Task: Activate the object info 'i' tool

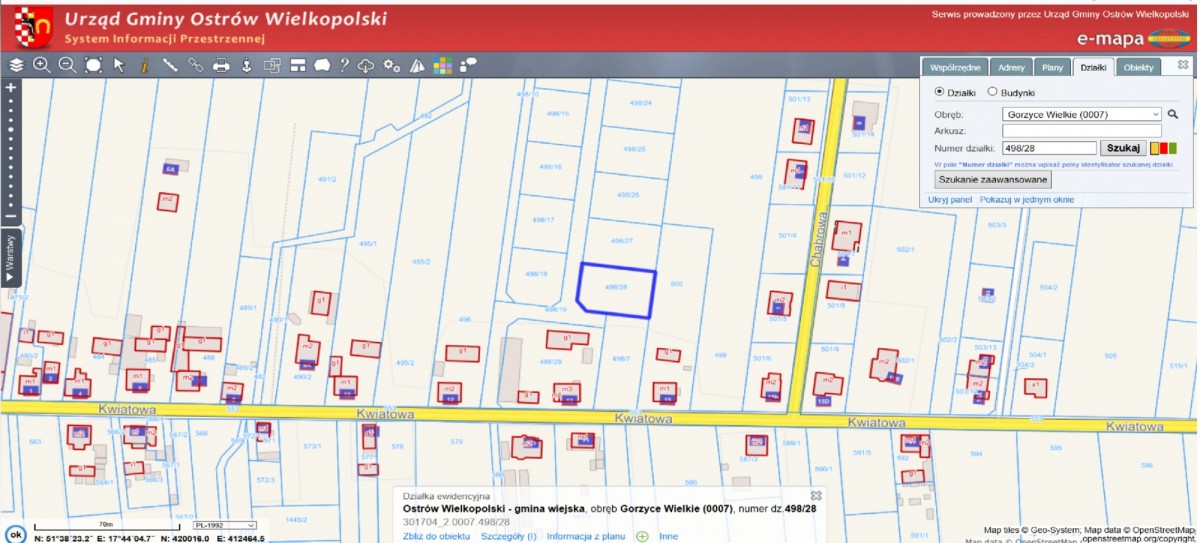Action: point(145,65)
